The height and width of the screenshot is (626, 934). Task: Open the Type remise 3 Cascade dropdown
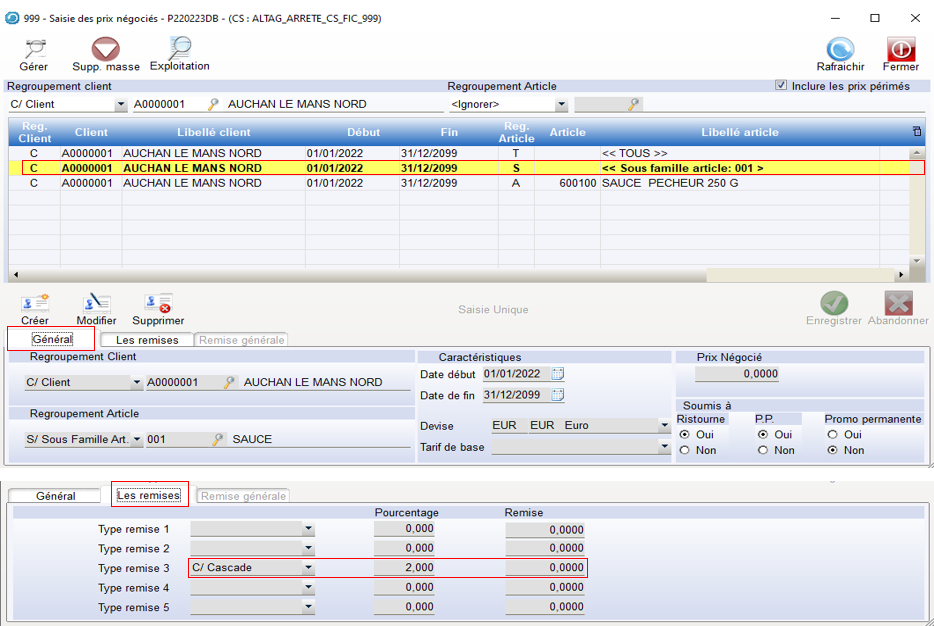[x=309, y=568]
